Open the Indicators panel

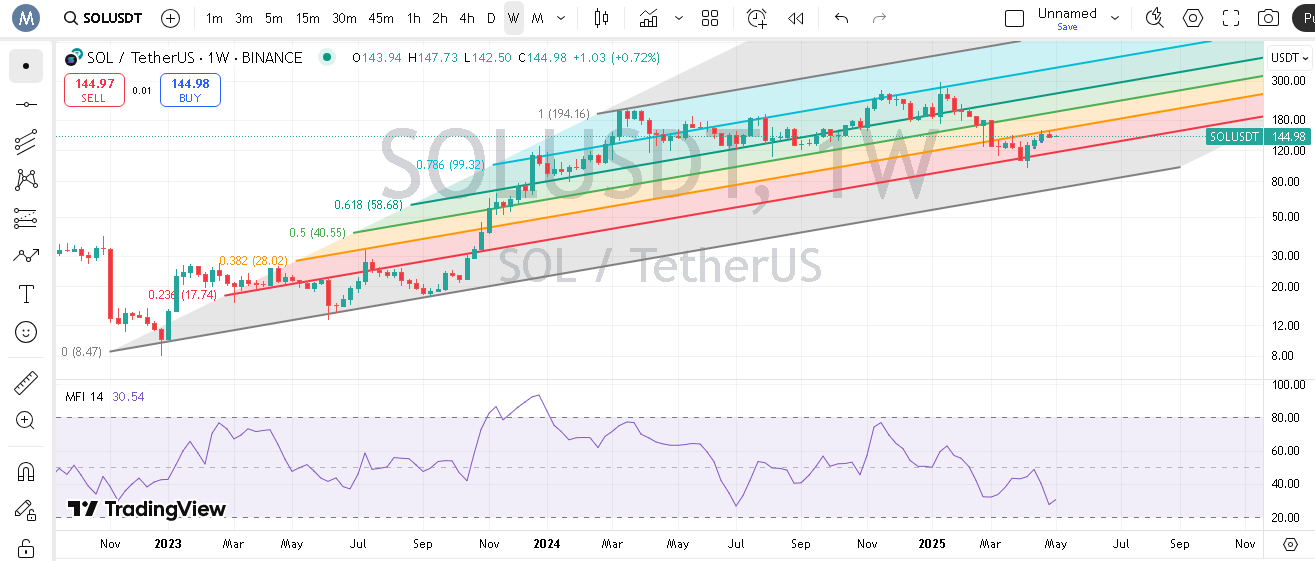click(x=650, y=18)
